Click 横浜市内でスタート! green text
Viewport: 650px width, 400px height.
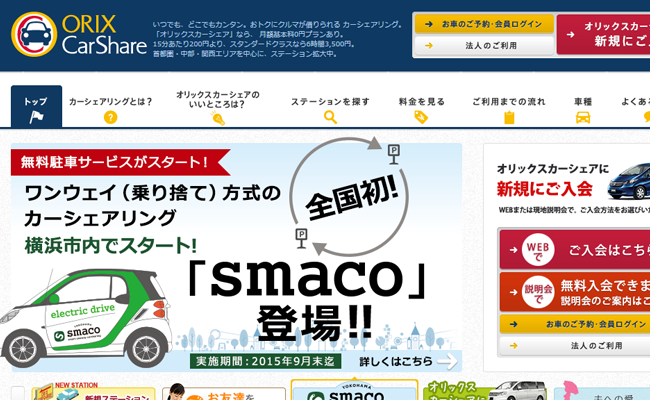(x=111, y=245)
